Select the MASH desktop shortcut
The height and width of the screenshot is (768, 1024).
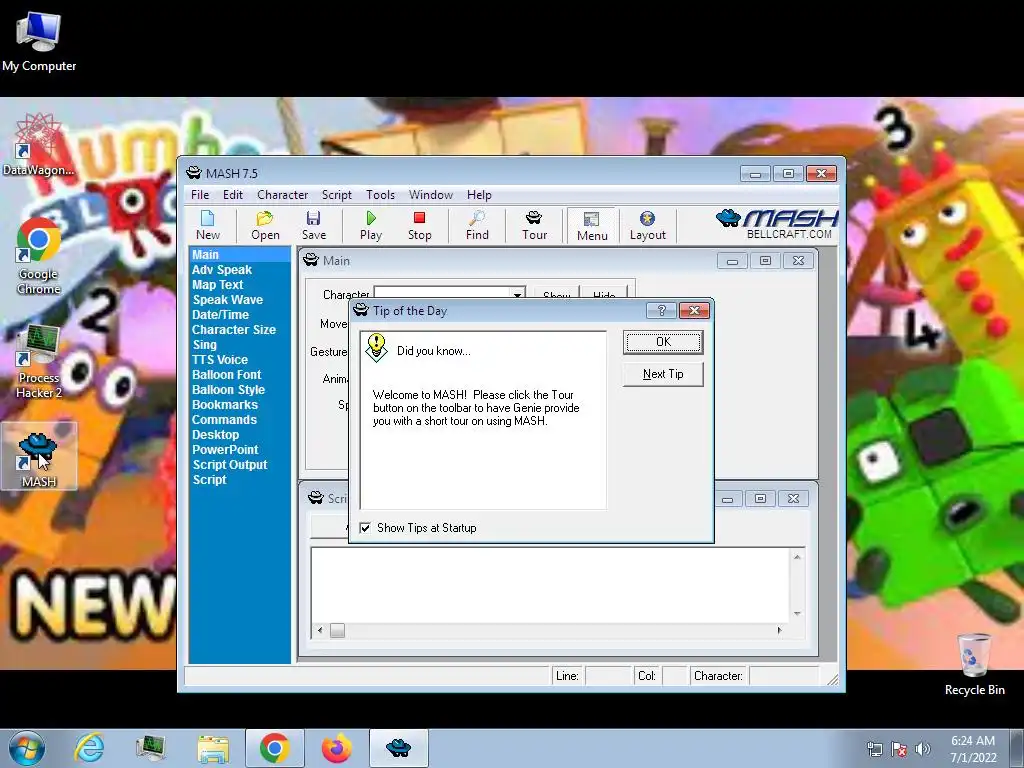[x=39, y=456]
